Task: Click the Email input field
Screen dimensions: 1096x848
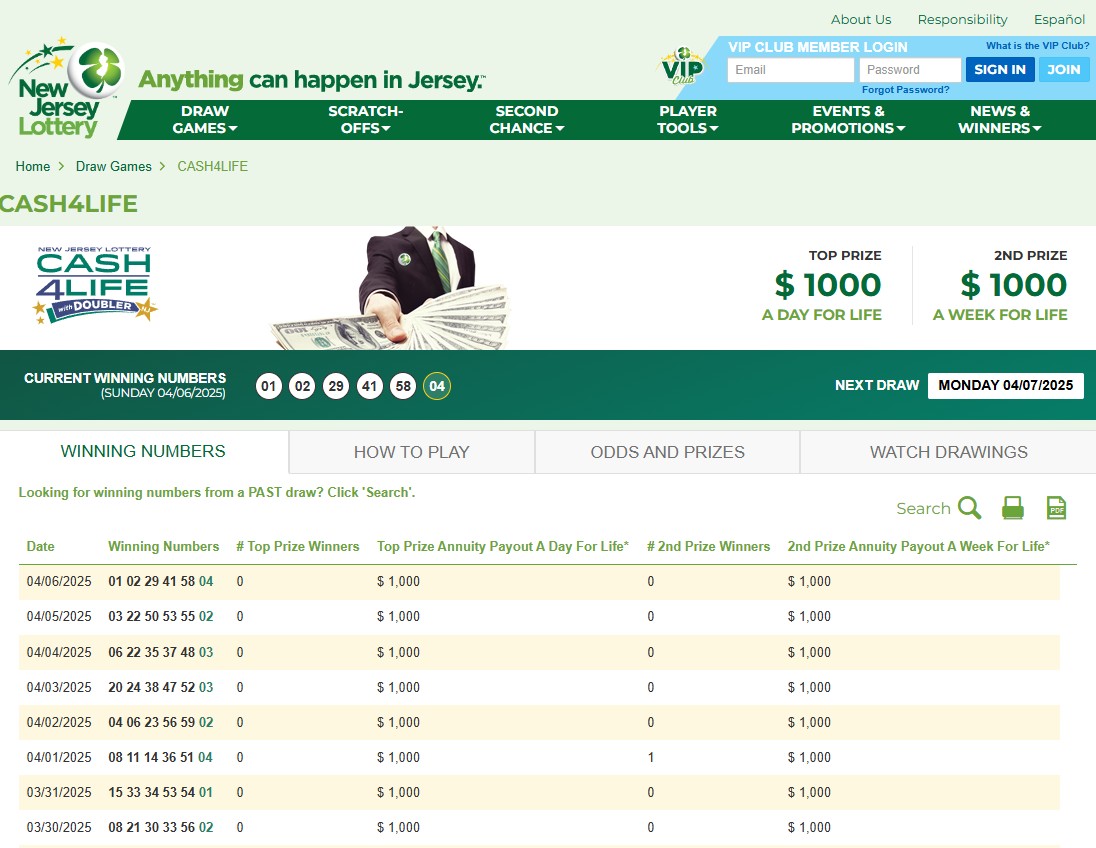Action: [790, 70]
